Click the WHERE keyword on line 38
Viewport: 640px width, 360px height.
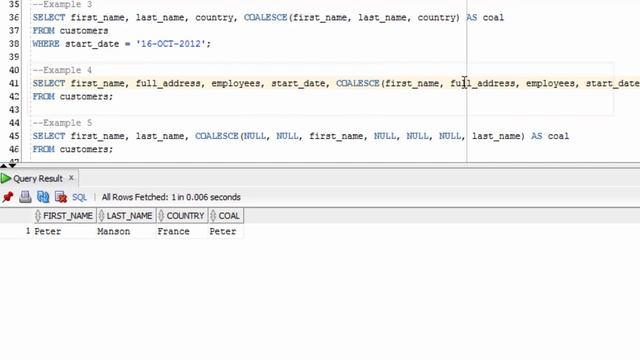coord(46,44)
